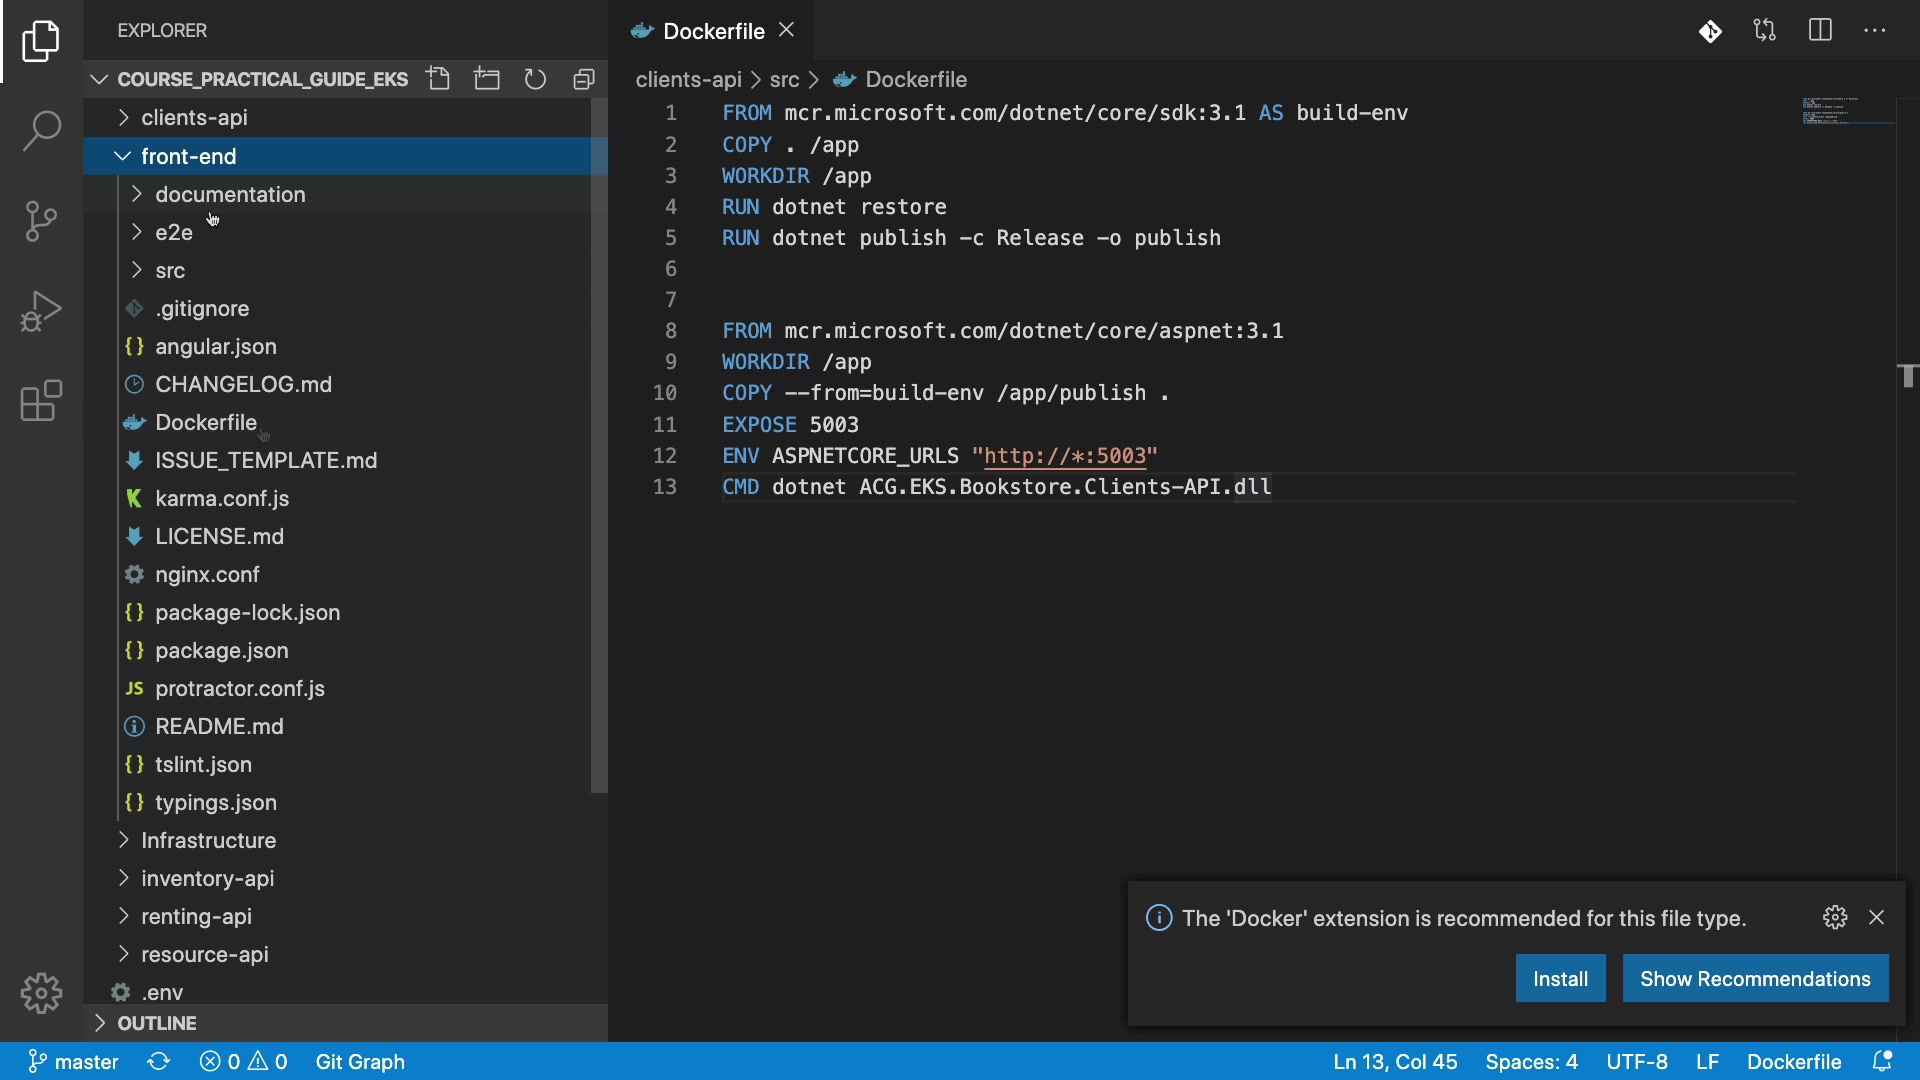Open the Source Control view
Image resolution: width=1920 pixels, height=1080 pixels.
(x=41, y=221)
